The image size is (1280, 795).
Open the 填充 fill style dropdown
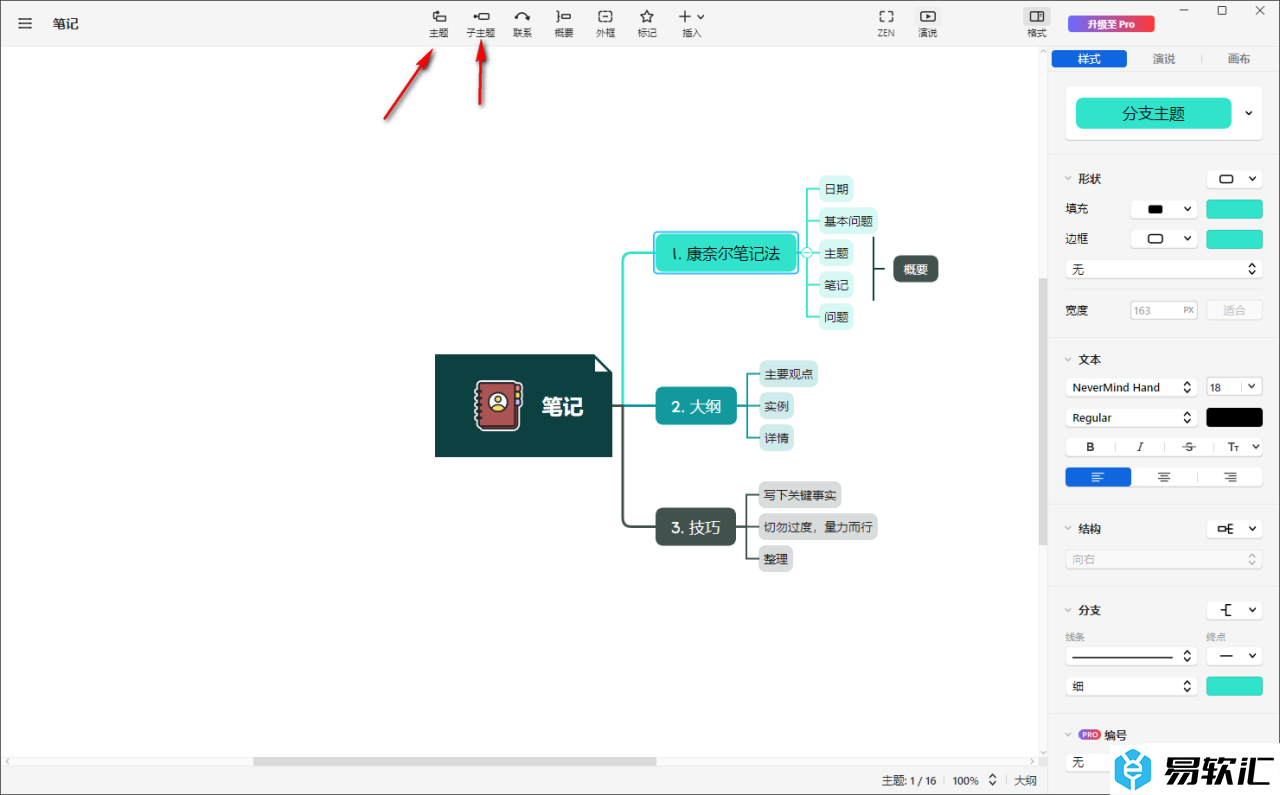click(x=1164, y=209)
